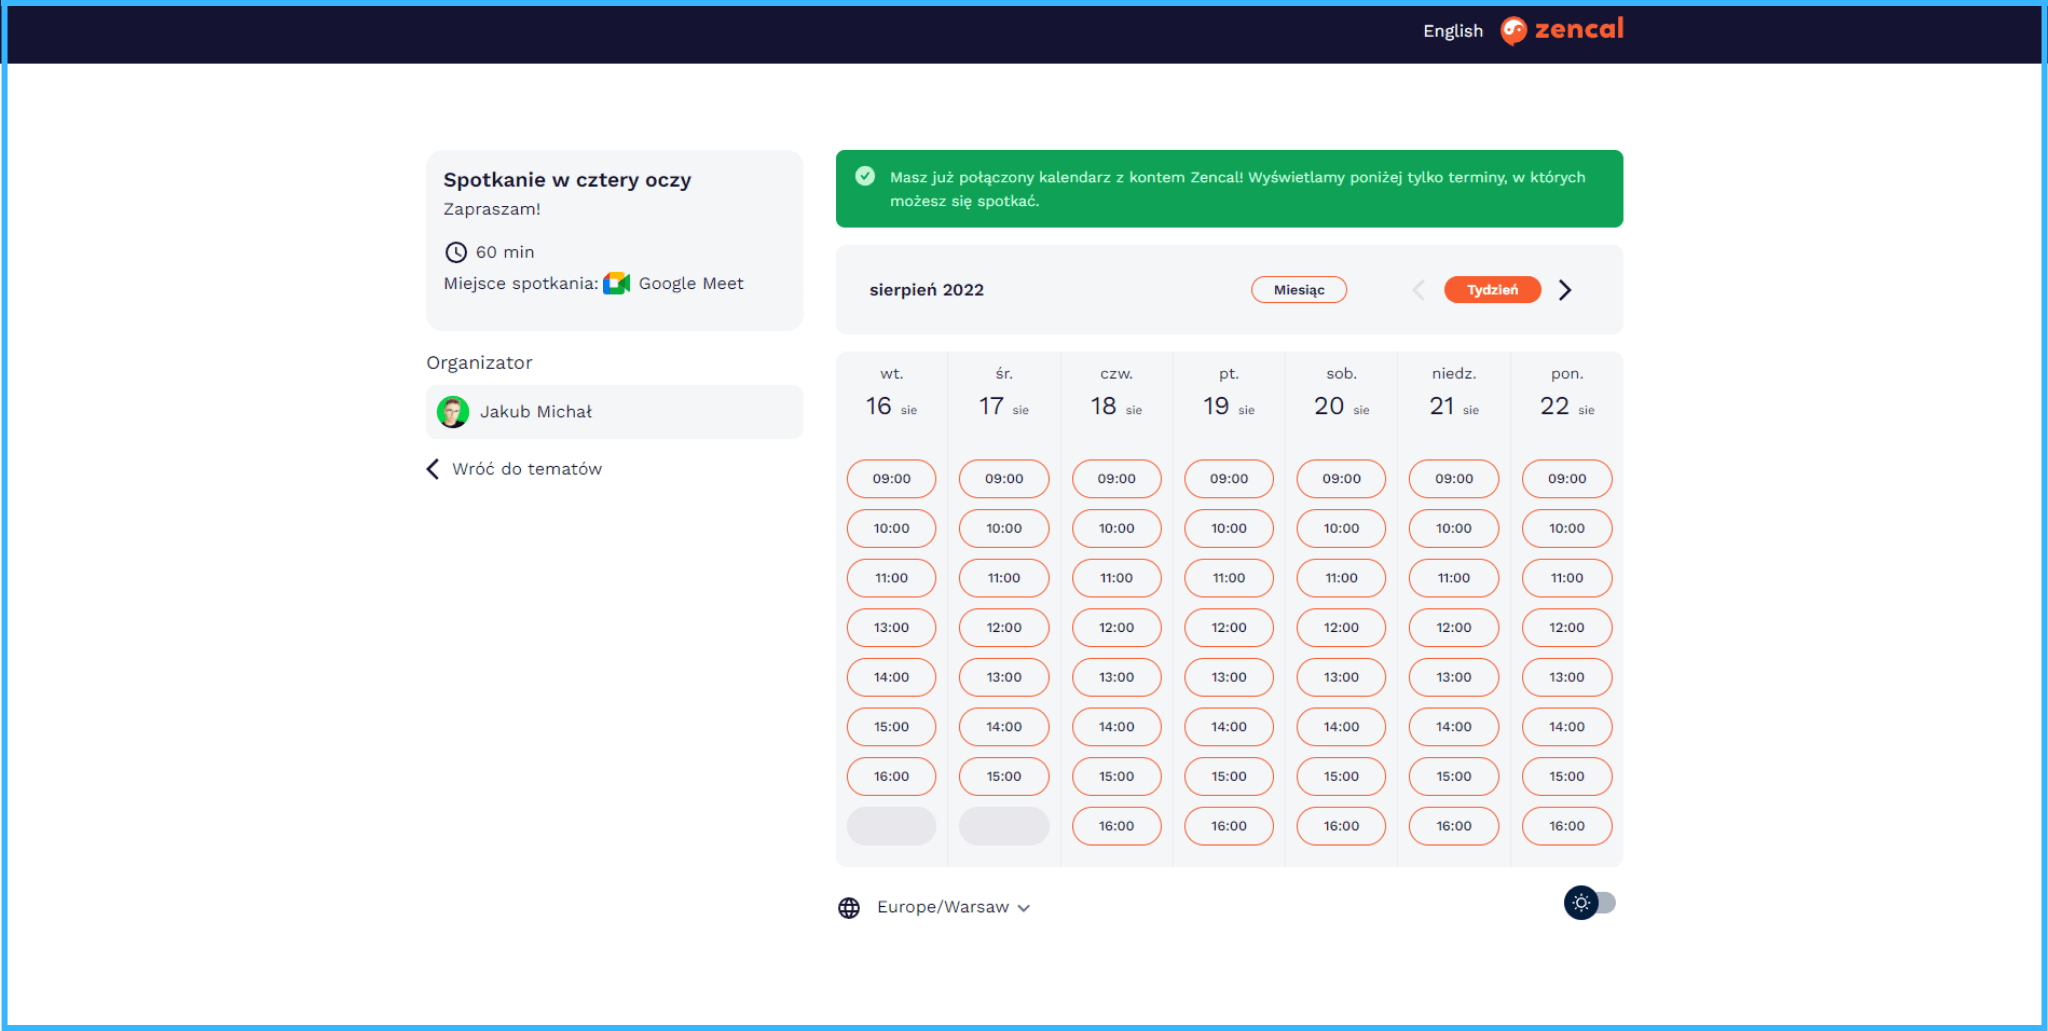Pick 14:00 slot on Sunday 21
The image size is (2048, 1031).
tap(1453, 727)
